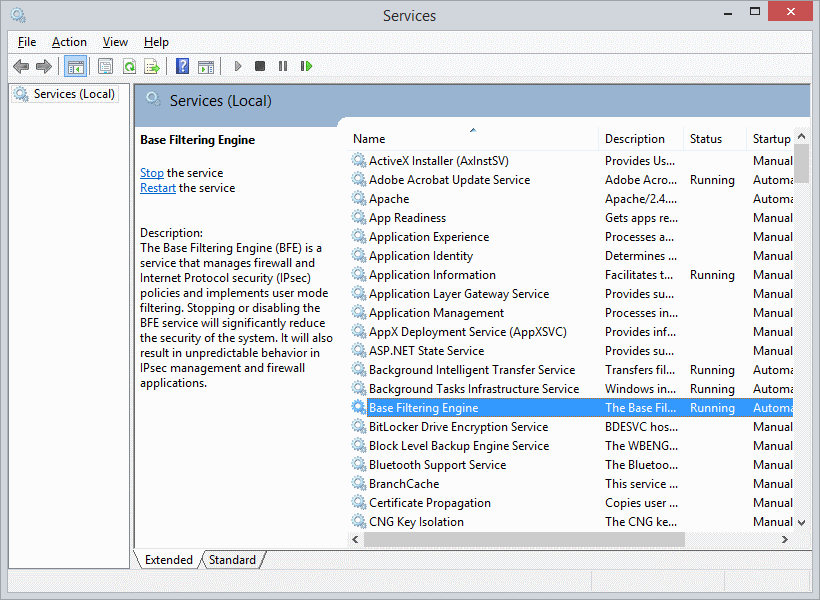Click the Start Service play icon
The width and height of the screenshot is (820, 600).
(238, 66)
